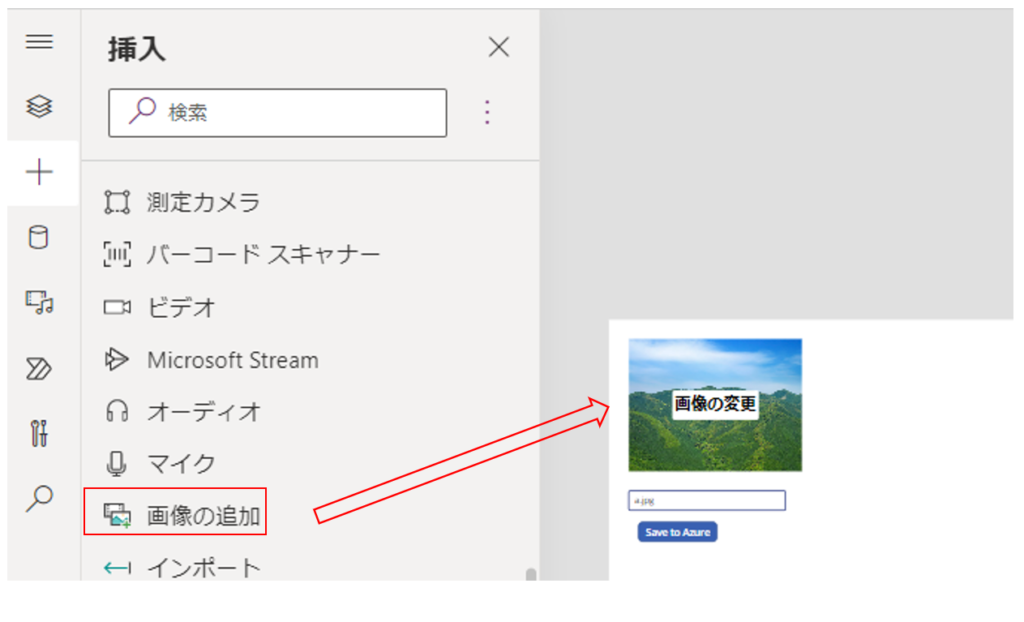Open Power Automate icon in sidebar

pyautogui.click(x=39, y=368)
